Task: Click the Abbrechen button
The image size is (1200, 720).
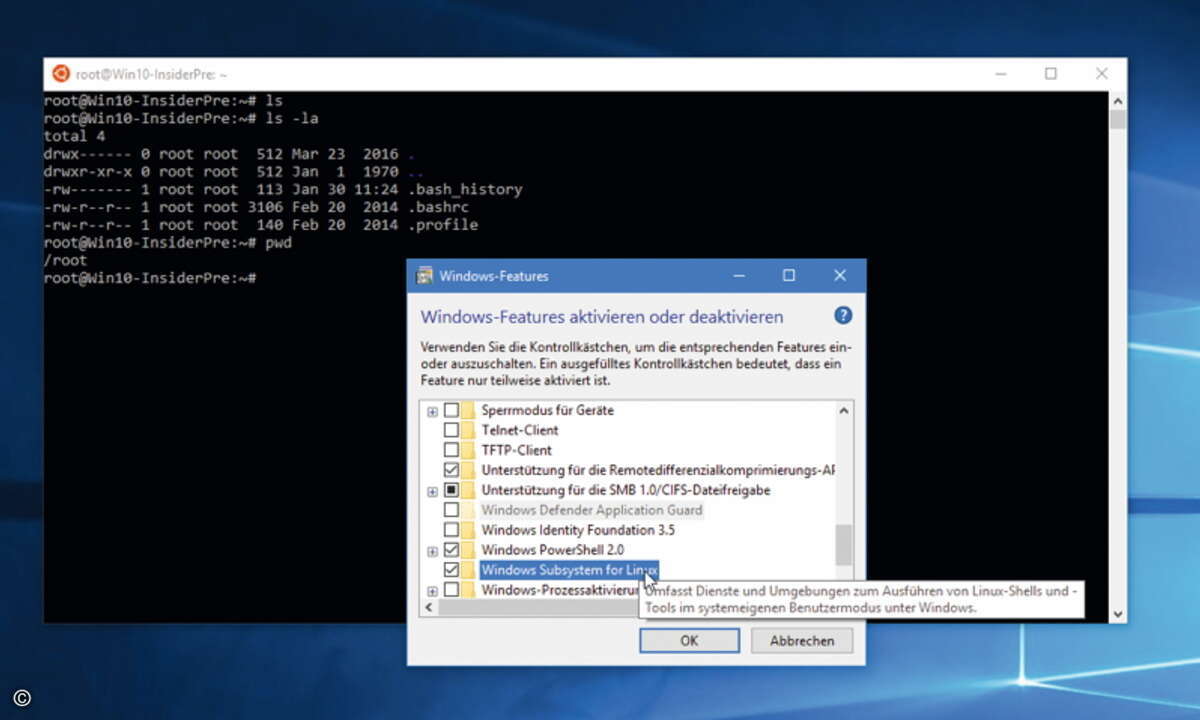Action: 802,641
